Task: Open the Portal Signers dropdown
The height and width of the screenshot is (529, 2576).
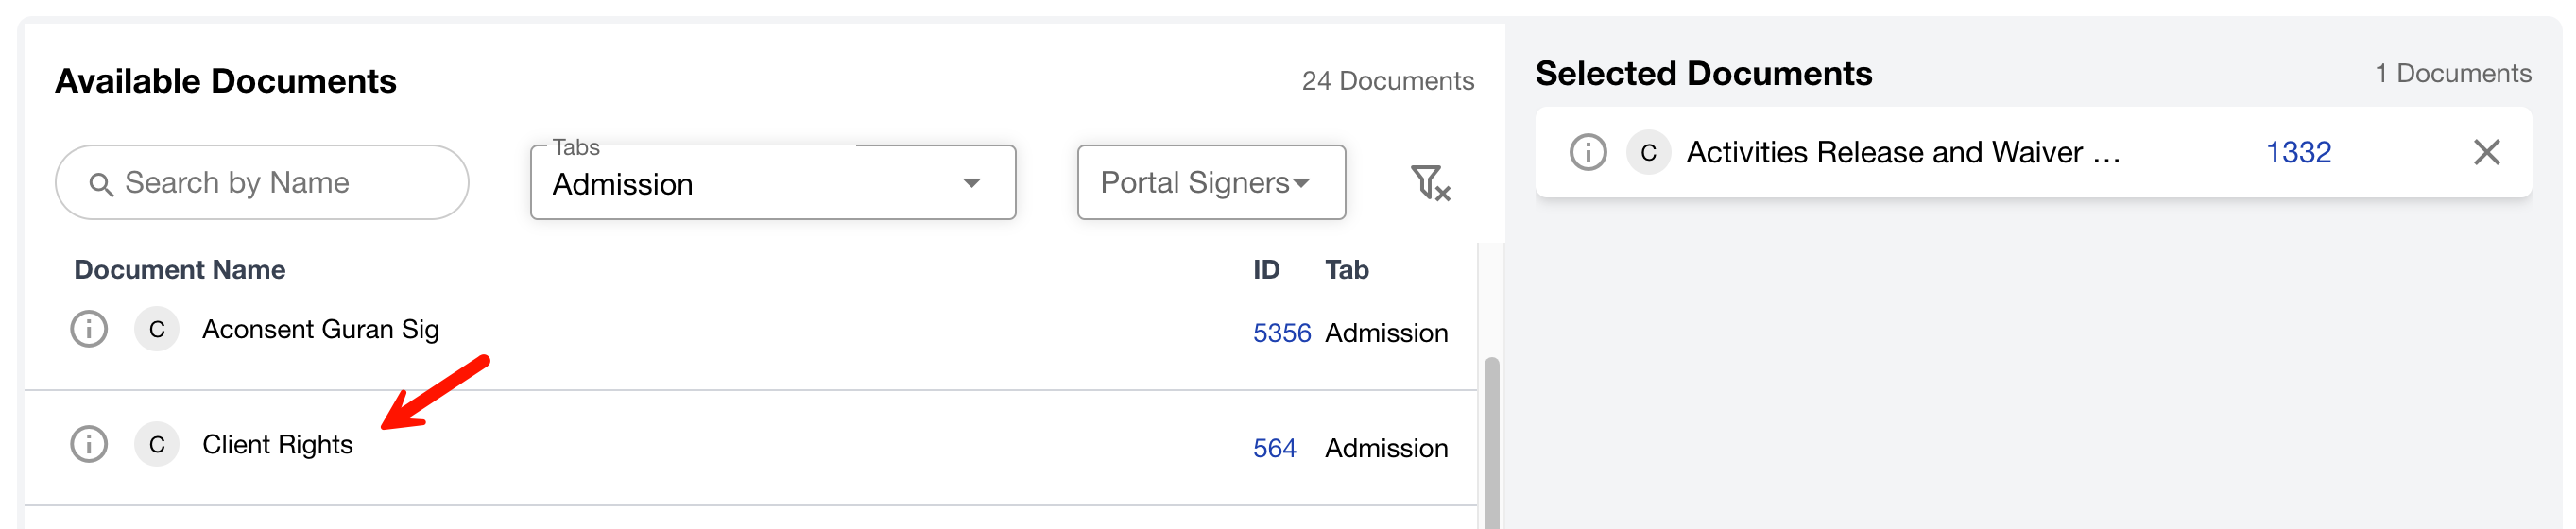Action: click(1210, 183)
